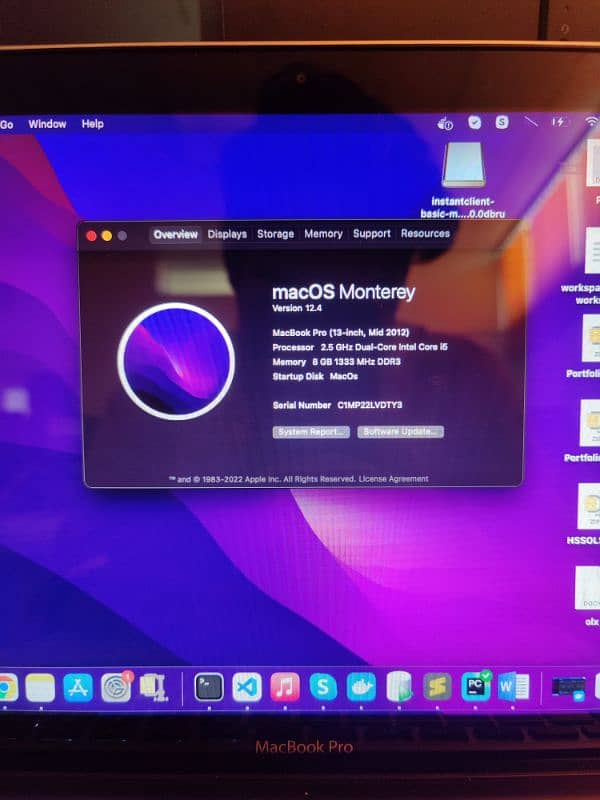
Task: Open the License Agreement link
Action: click(393, 479)
